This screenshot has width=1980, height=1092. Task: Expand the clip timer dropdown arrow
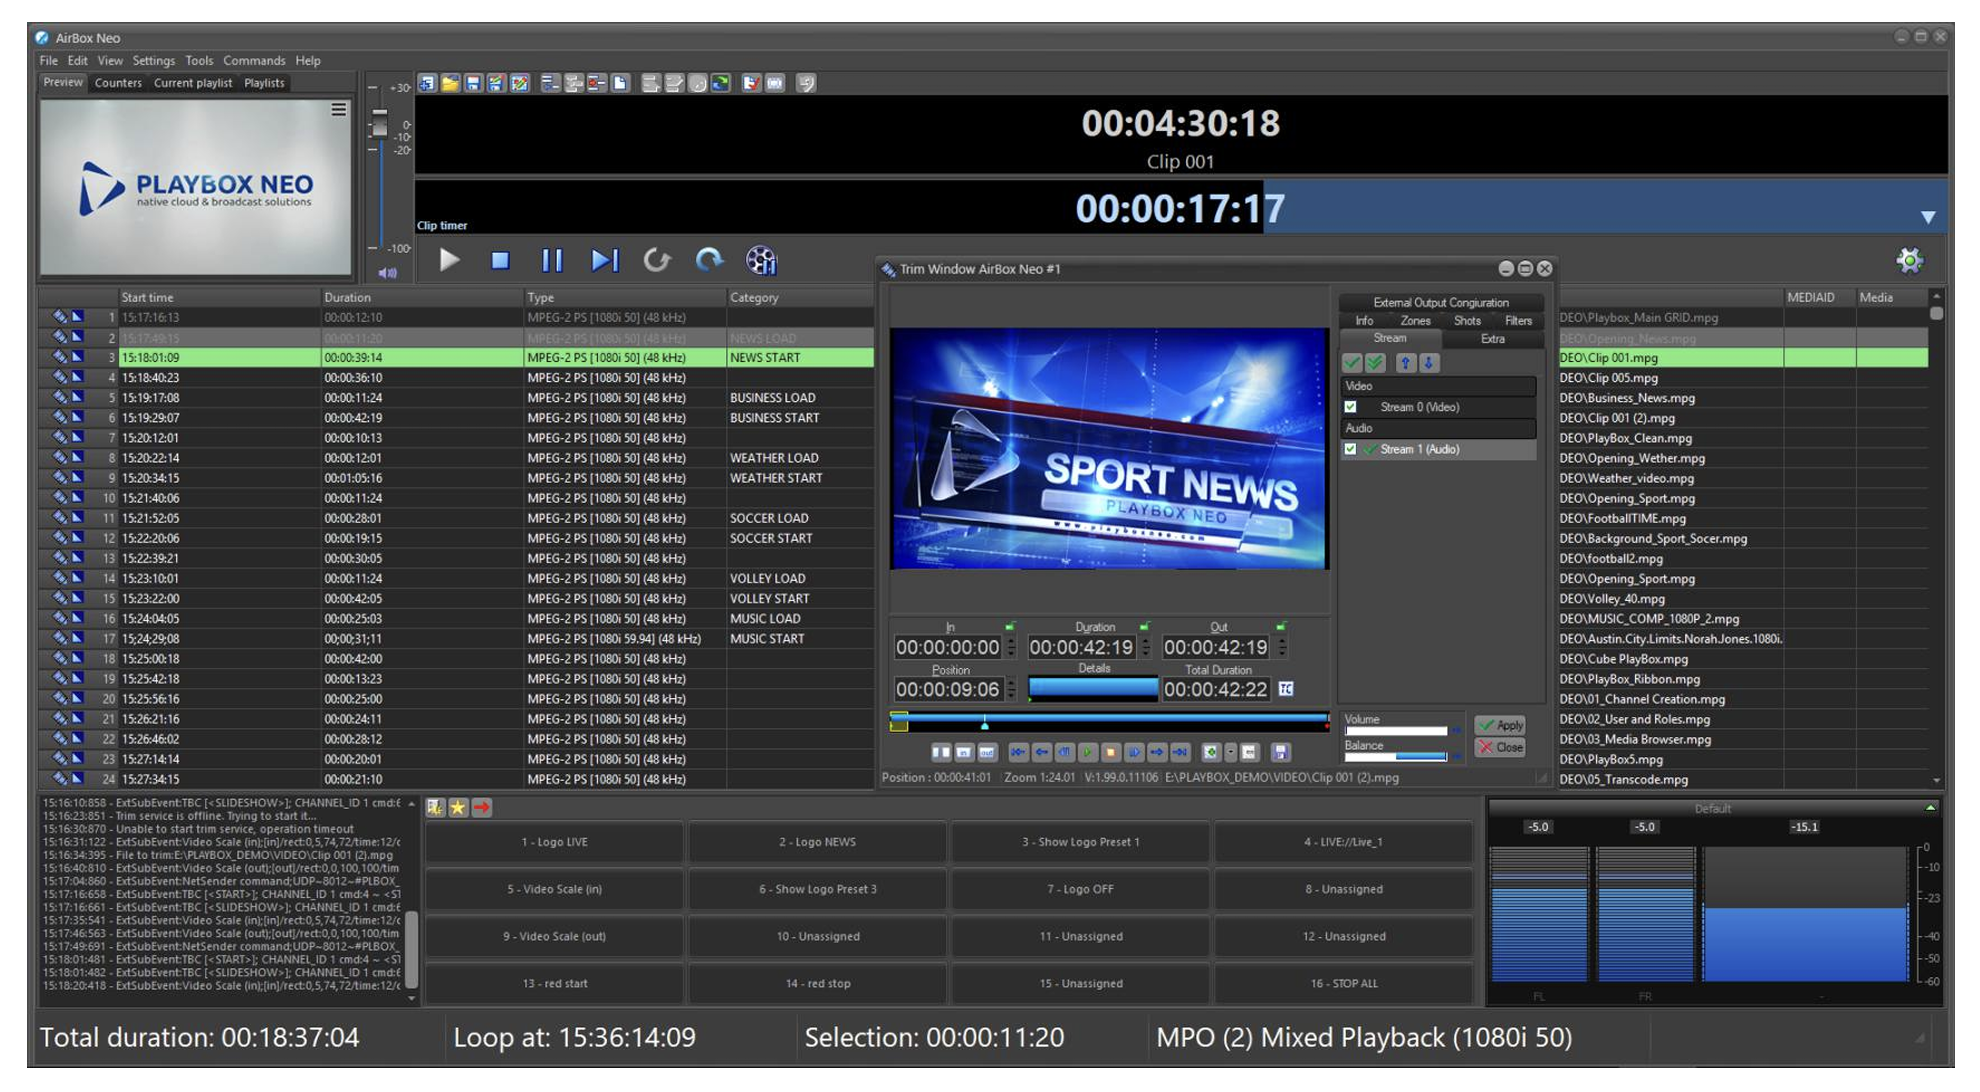coord(1928,217)
